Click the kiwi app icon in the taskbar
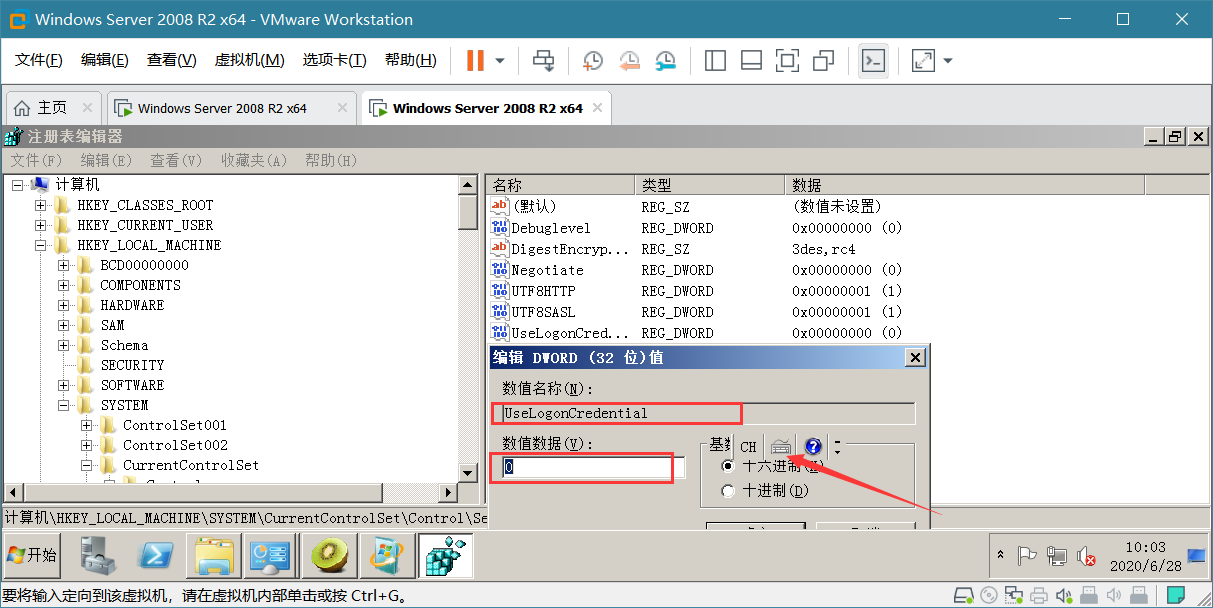Viewport: 1213px width, 608px height. 329,555
